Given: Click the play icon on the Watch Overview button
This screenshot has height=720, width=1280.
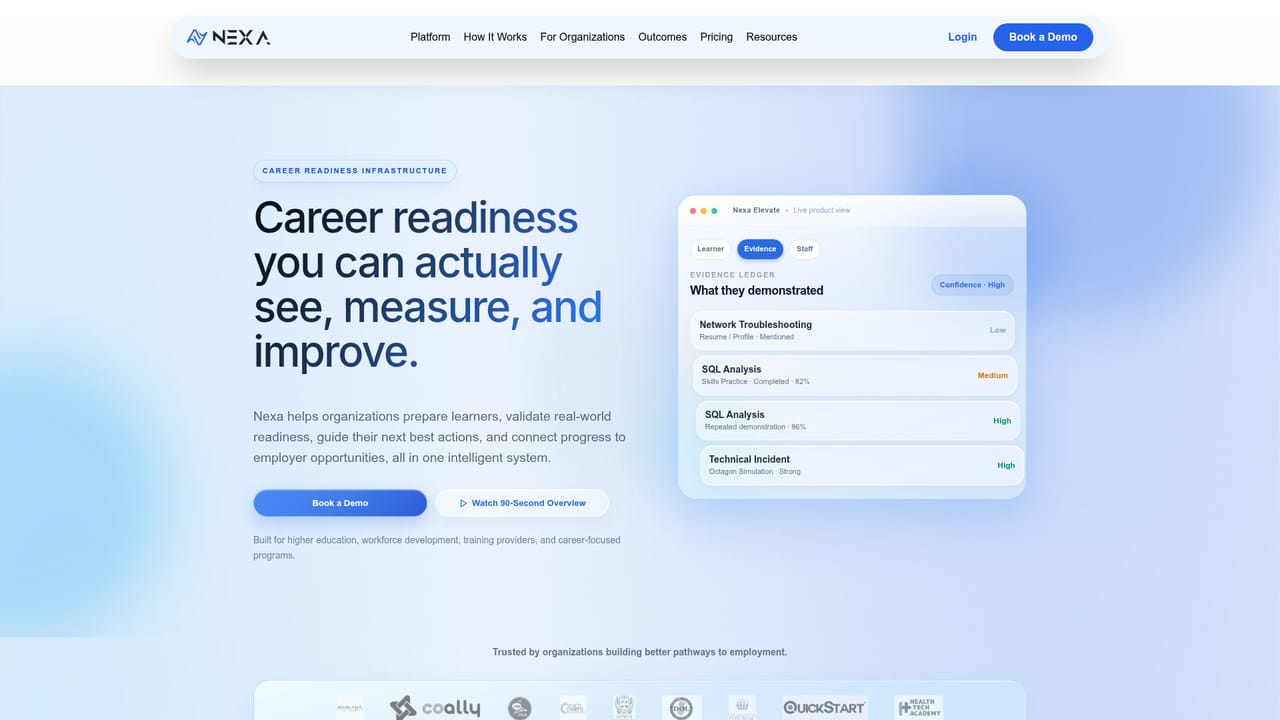Looking at the screenshot, I should pyautogui.click(x=463, y=503).
